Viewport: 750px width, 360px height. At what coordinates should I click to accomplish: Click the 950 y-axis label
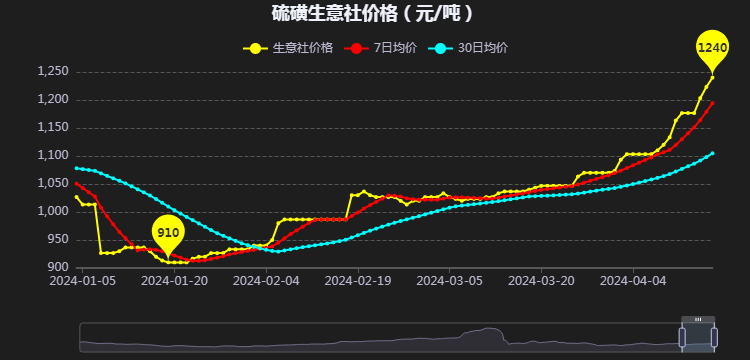tap(59, 240)
